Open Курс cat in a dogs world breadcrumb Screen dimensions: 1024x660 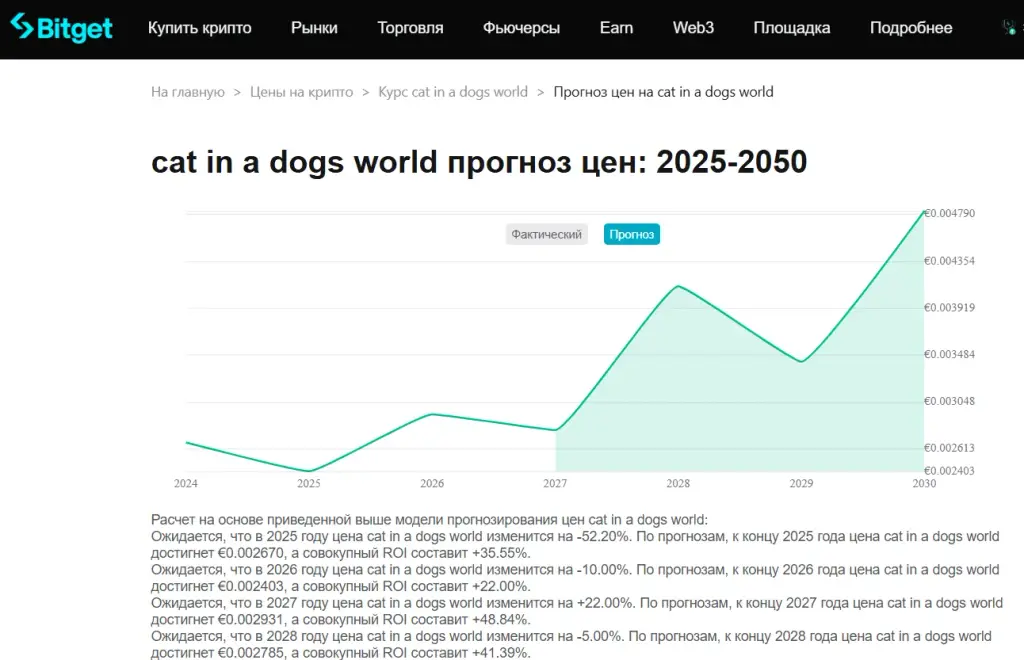[453, 92]
